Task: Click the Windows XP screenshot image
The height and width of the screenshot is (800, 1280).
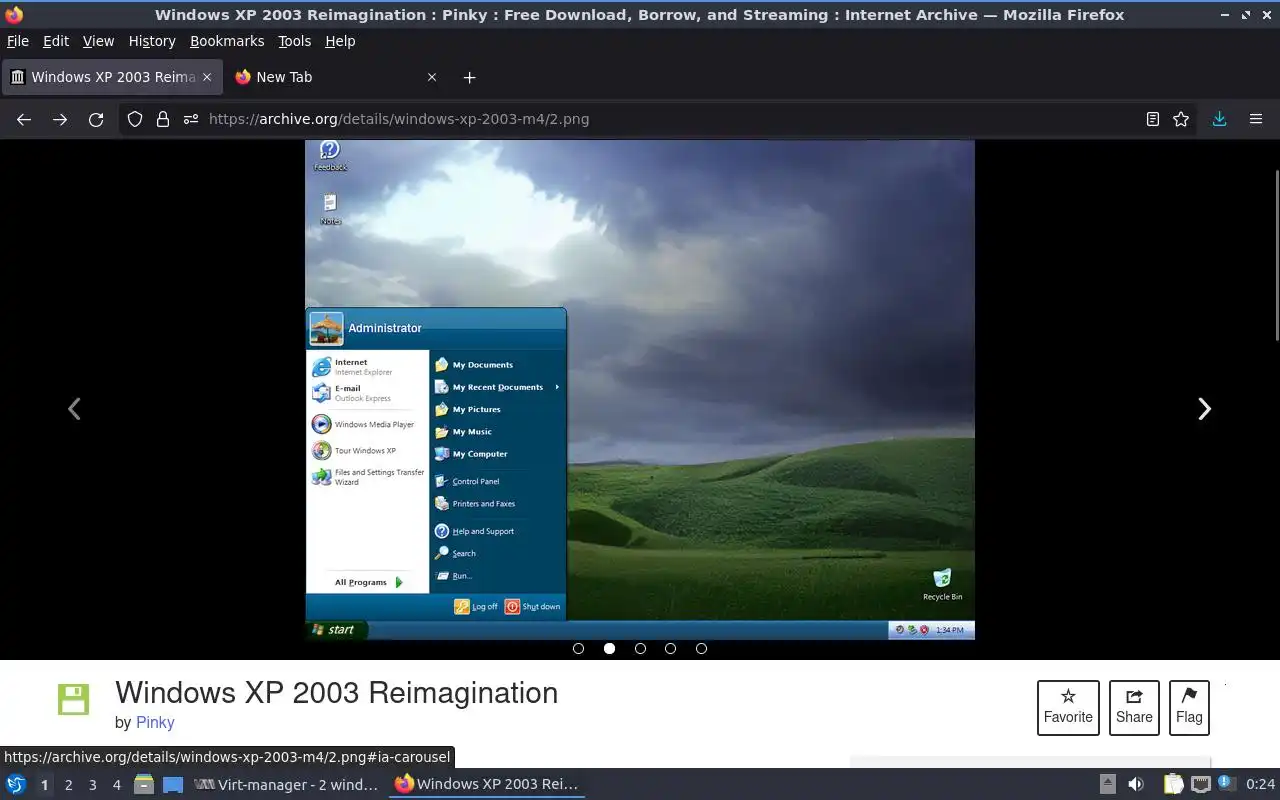Action: point(640,390)
